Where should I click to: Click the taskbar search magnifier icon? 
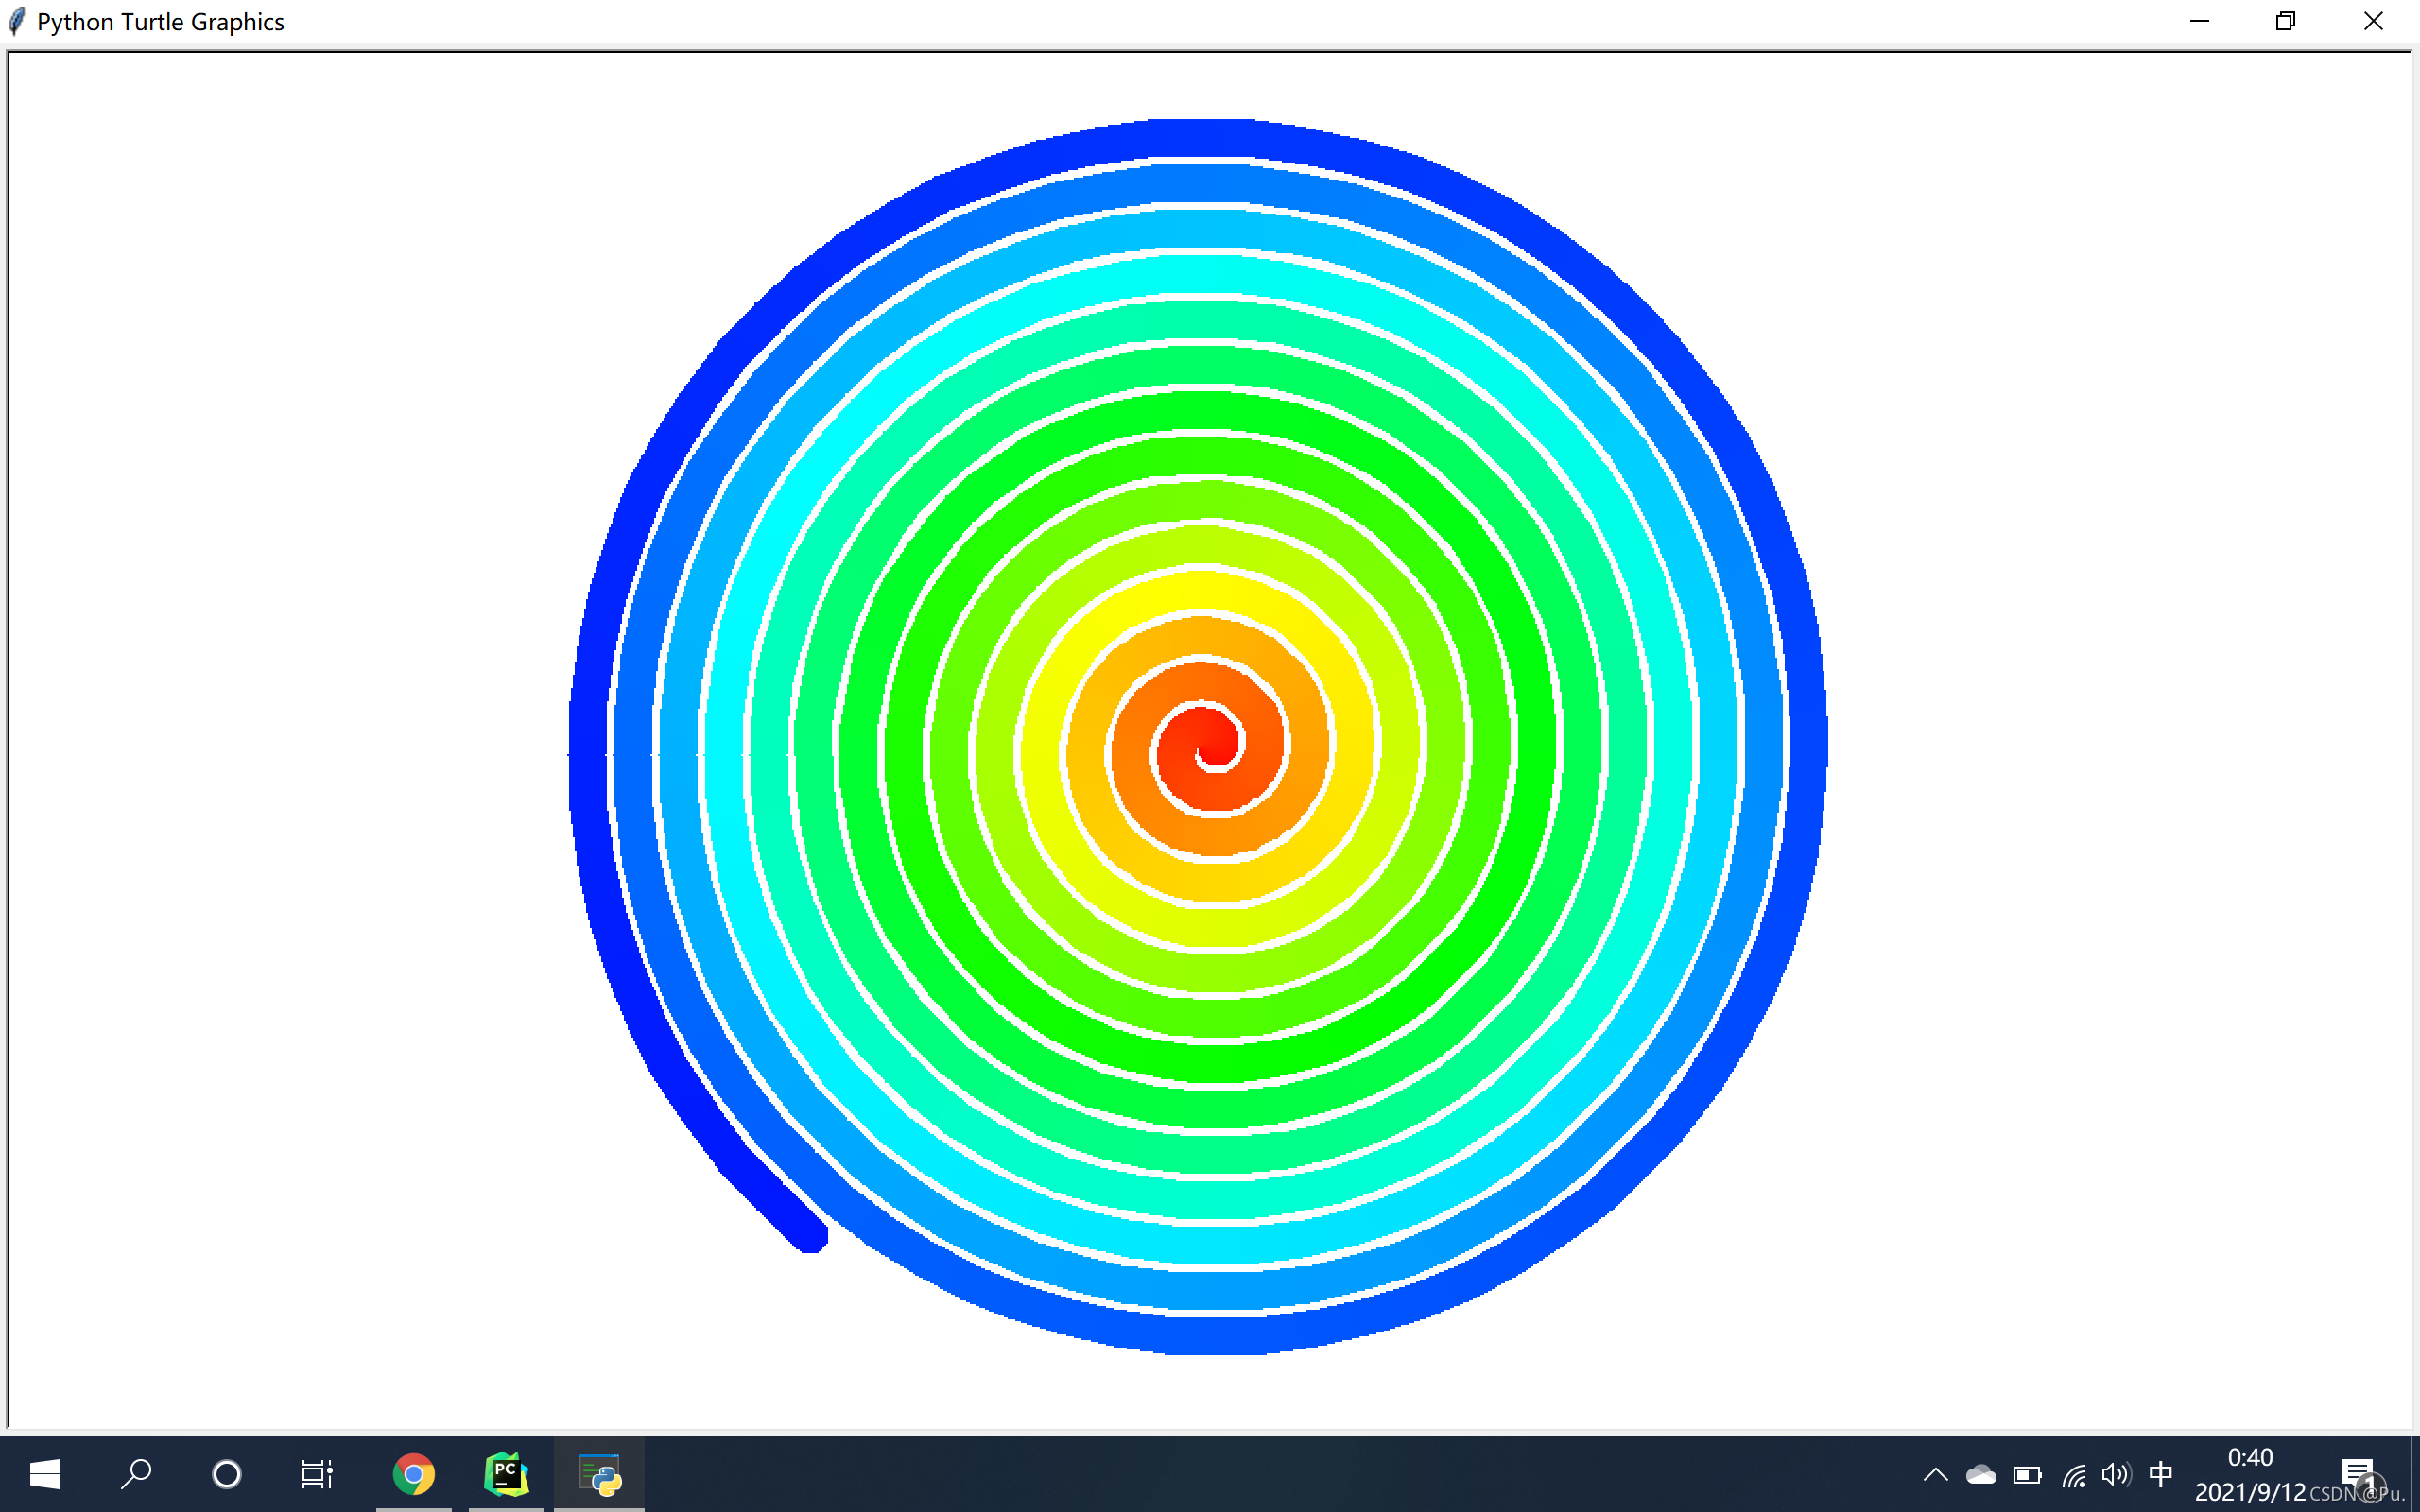136,1474
